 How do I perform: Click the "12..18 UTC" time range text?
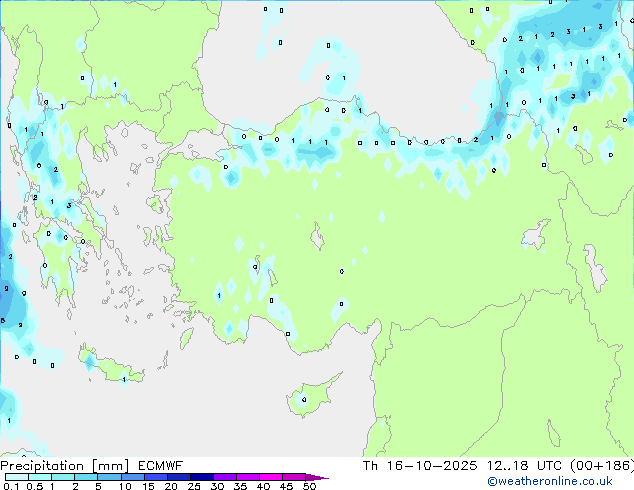(524, 466)
